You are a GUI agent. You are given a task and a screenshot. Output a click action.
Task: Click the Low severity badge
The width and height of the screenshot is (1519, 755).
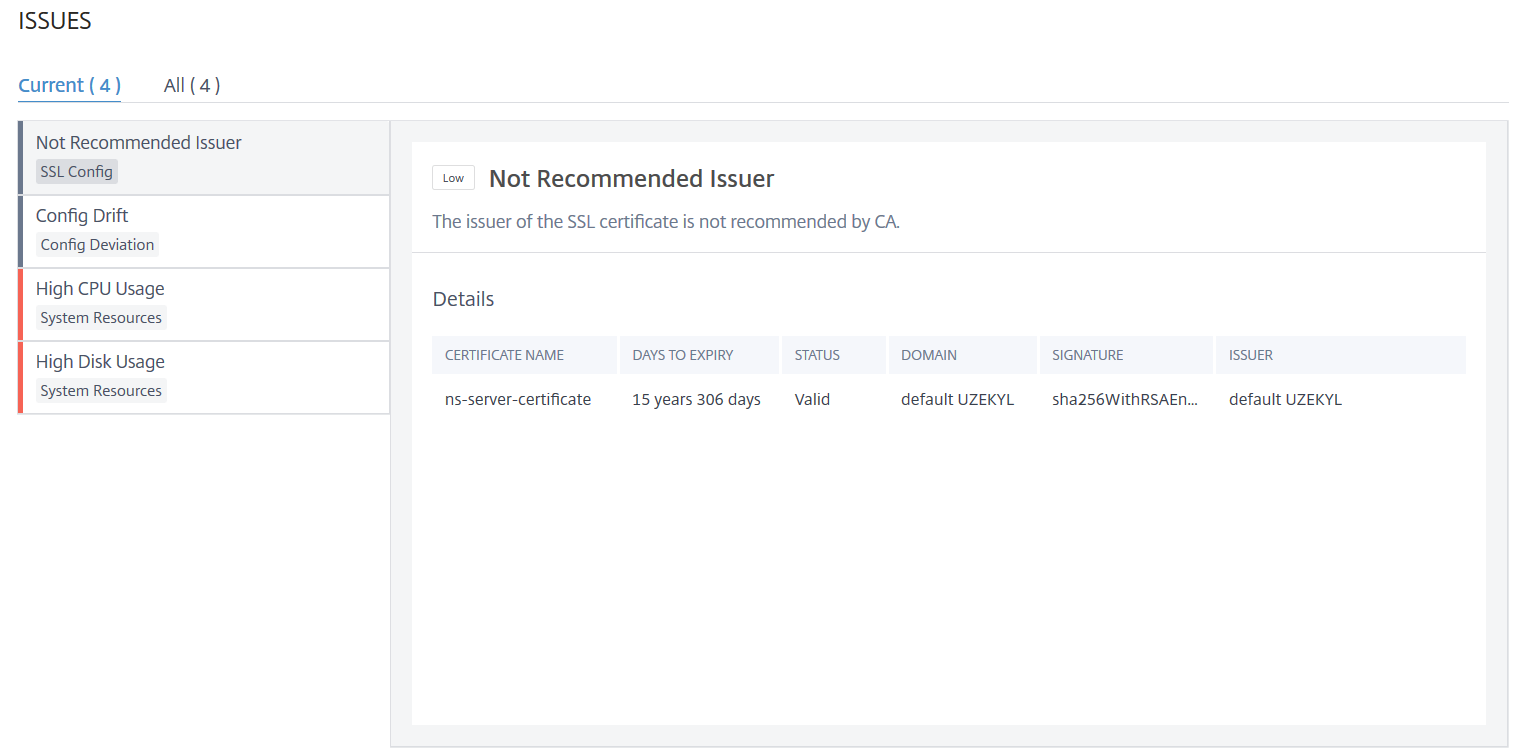pos(453,178)
